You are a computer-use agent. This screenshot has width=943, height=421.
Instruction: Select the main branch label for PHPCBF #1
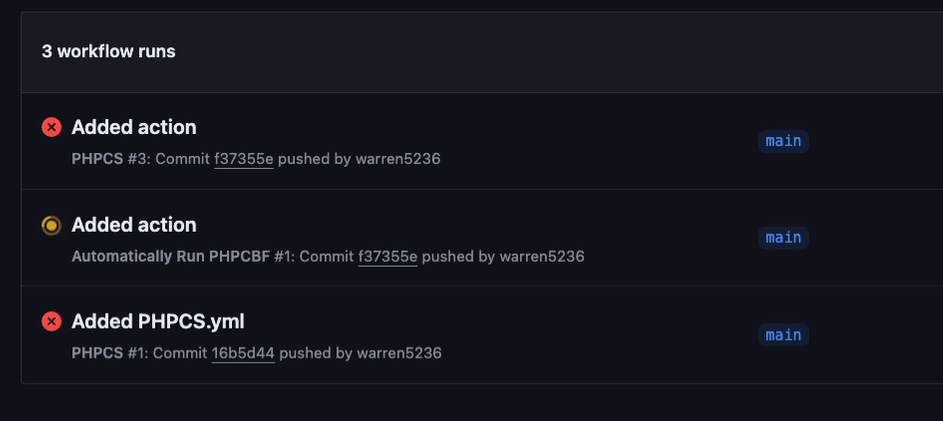(783, 238)
